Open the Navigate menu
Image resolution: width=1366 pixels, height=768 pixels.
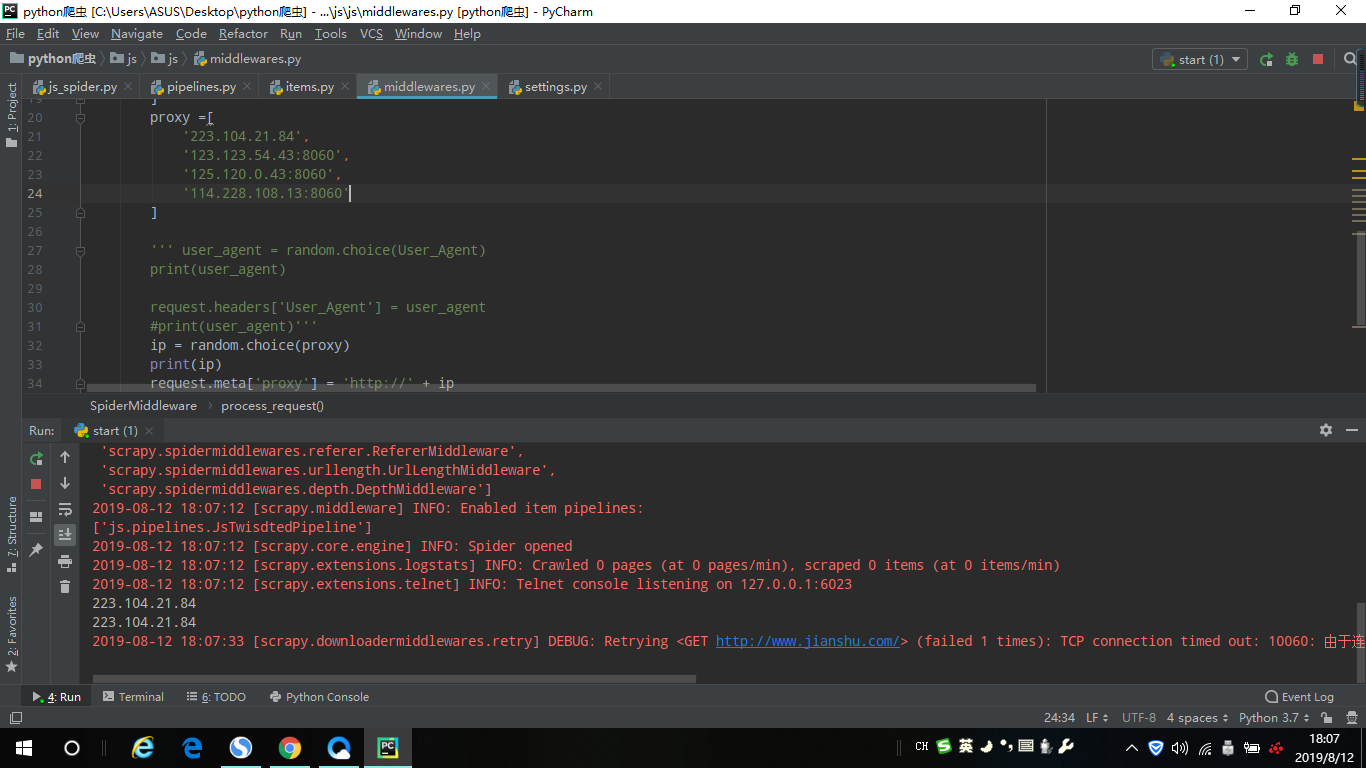[x=137, y=33]
